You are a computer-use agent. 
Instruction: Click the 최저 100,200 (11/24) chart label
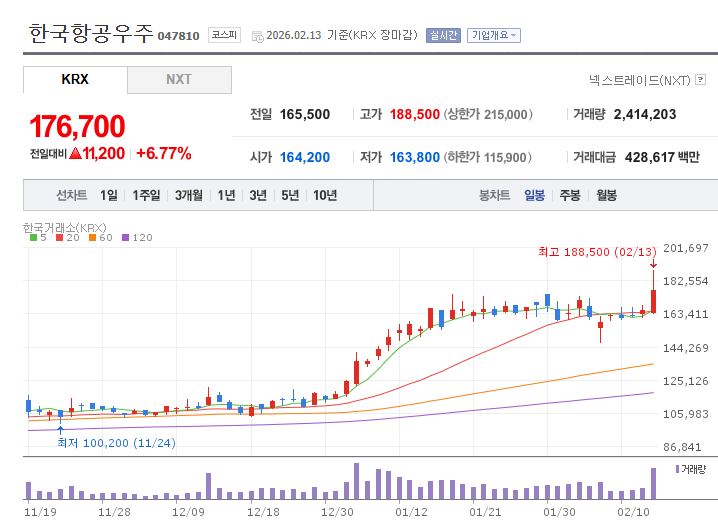pos(116,443)
